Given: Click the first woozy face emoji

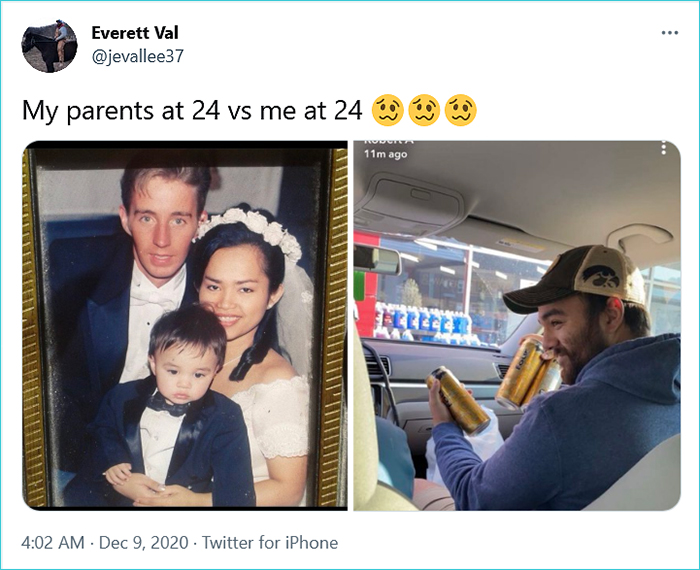Looking at the screenshot, I should coord(386,109).
